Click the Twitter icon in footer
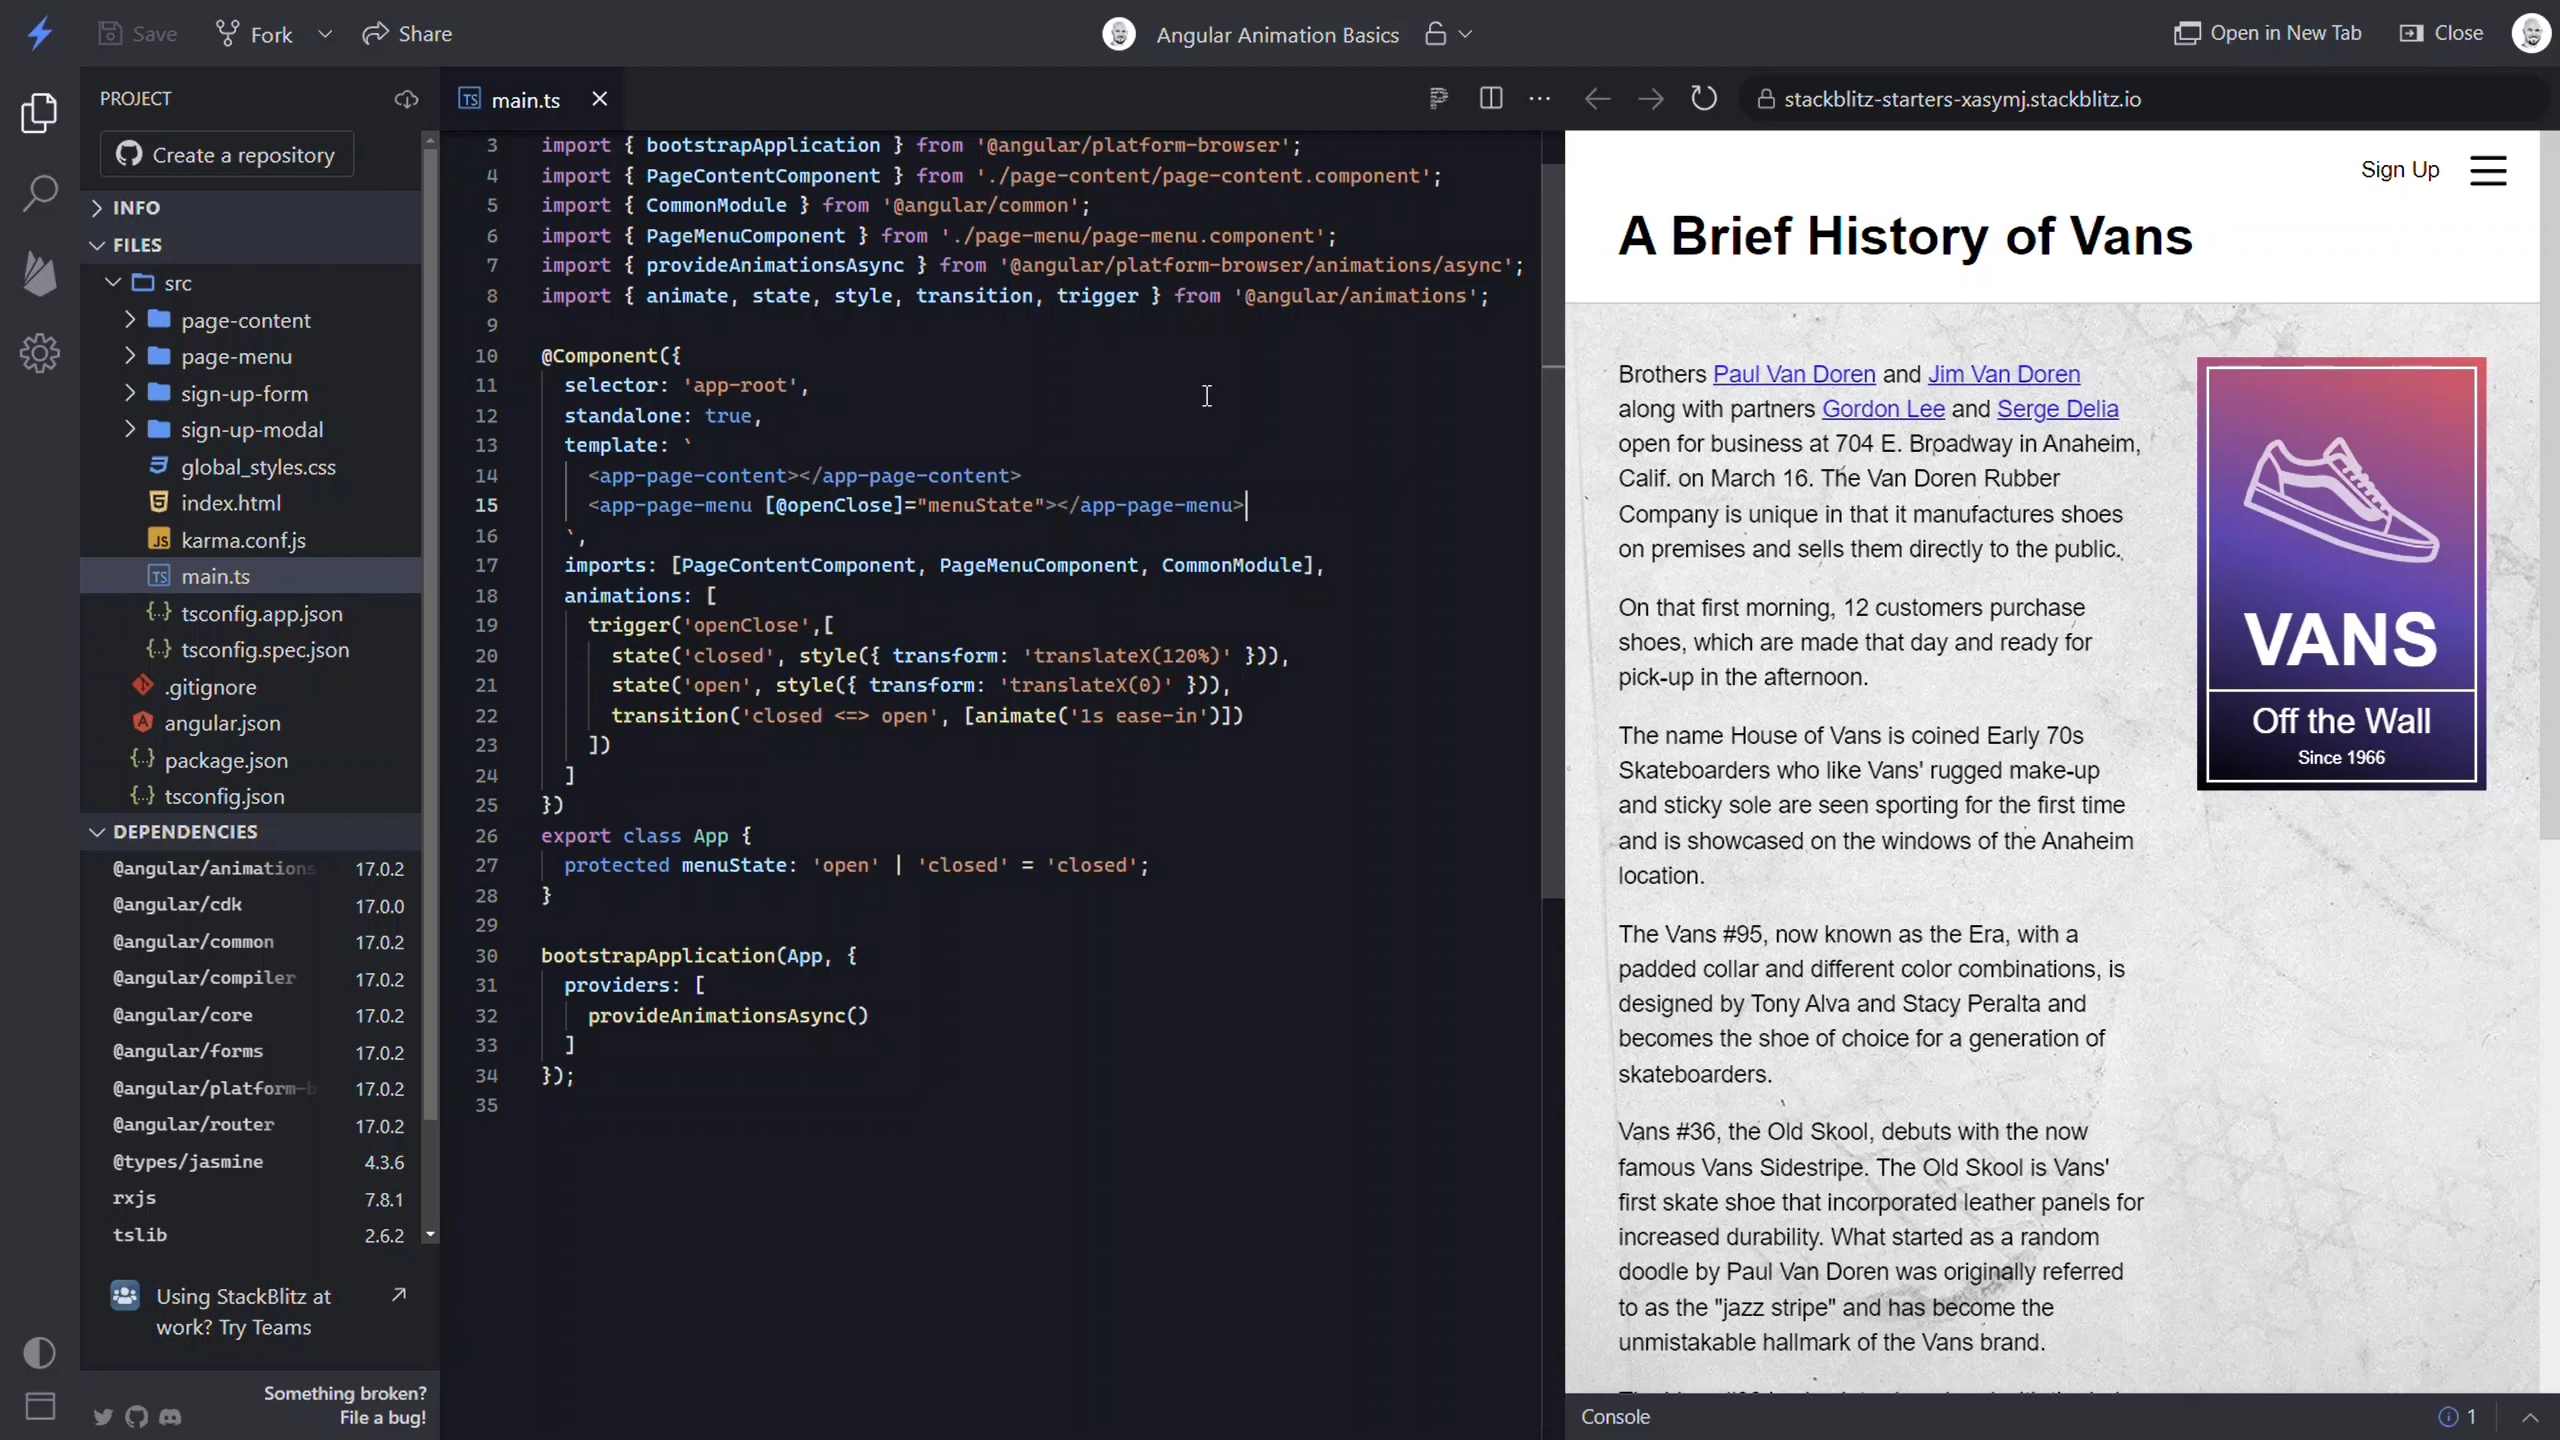 tap(103, 1416)
